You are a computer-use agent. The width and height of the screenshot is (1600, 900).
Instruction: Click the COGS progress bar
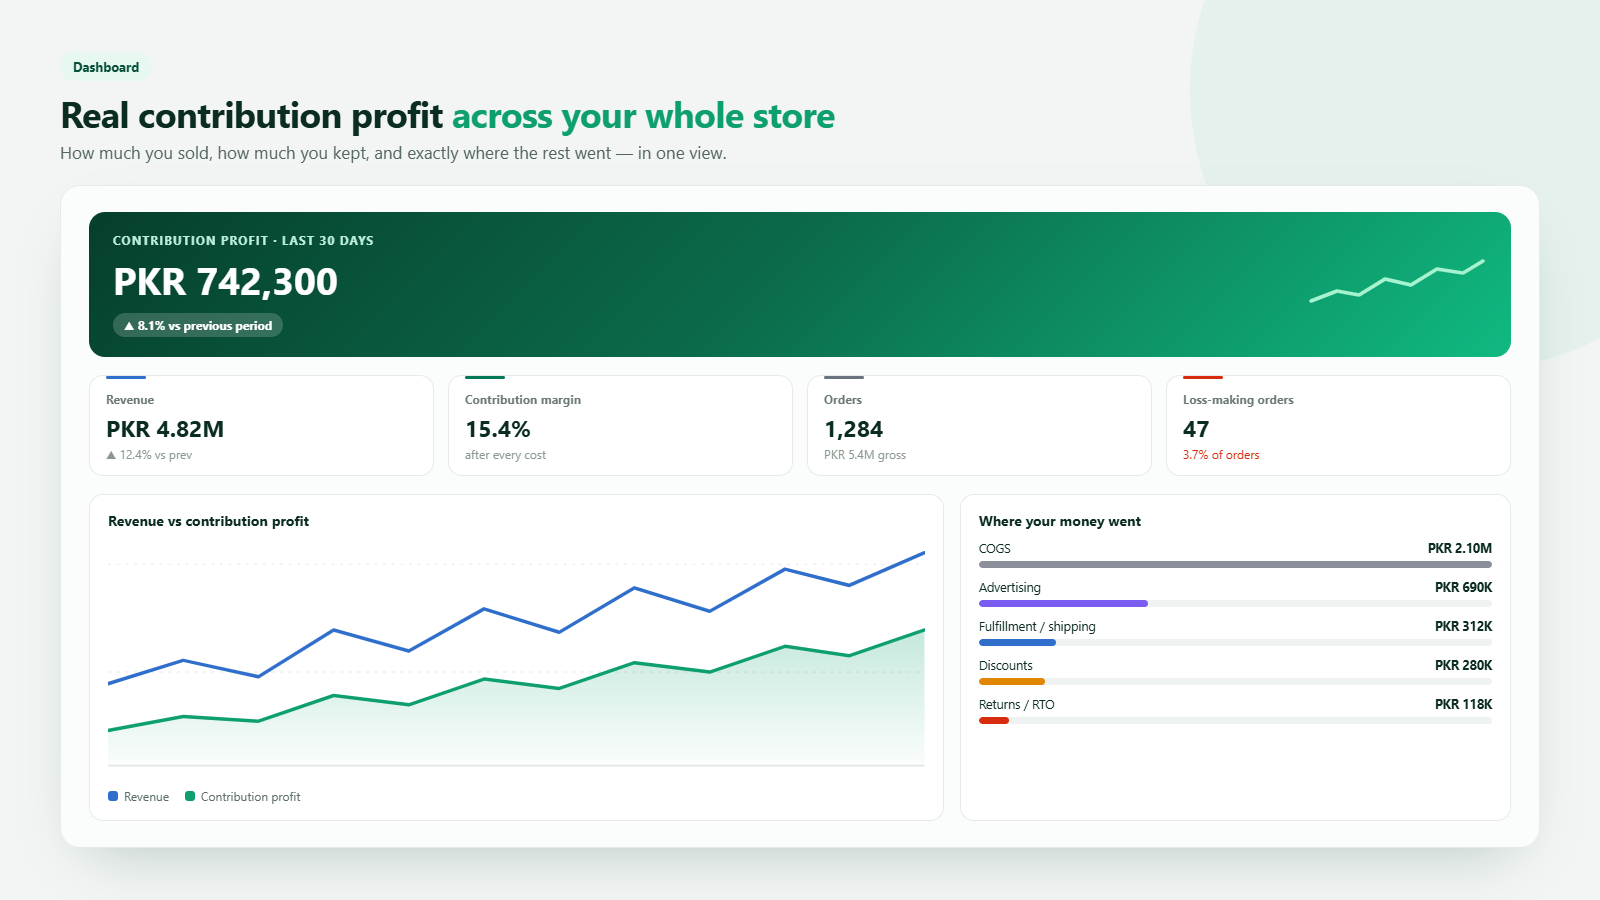[x=1235, y=564]
